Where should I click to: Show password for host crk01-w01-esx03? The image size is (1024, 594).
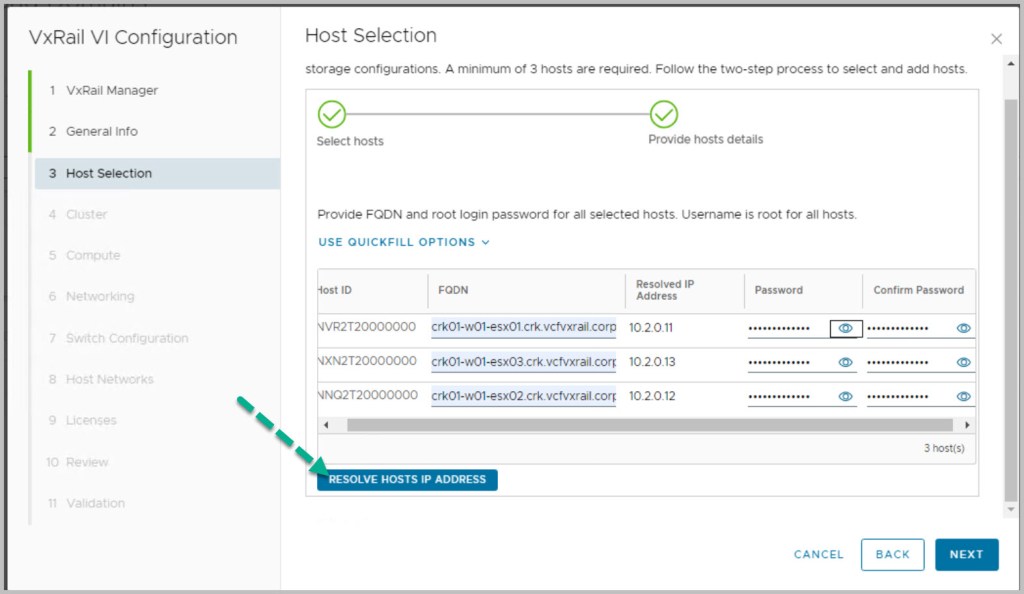pos(845,362)
